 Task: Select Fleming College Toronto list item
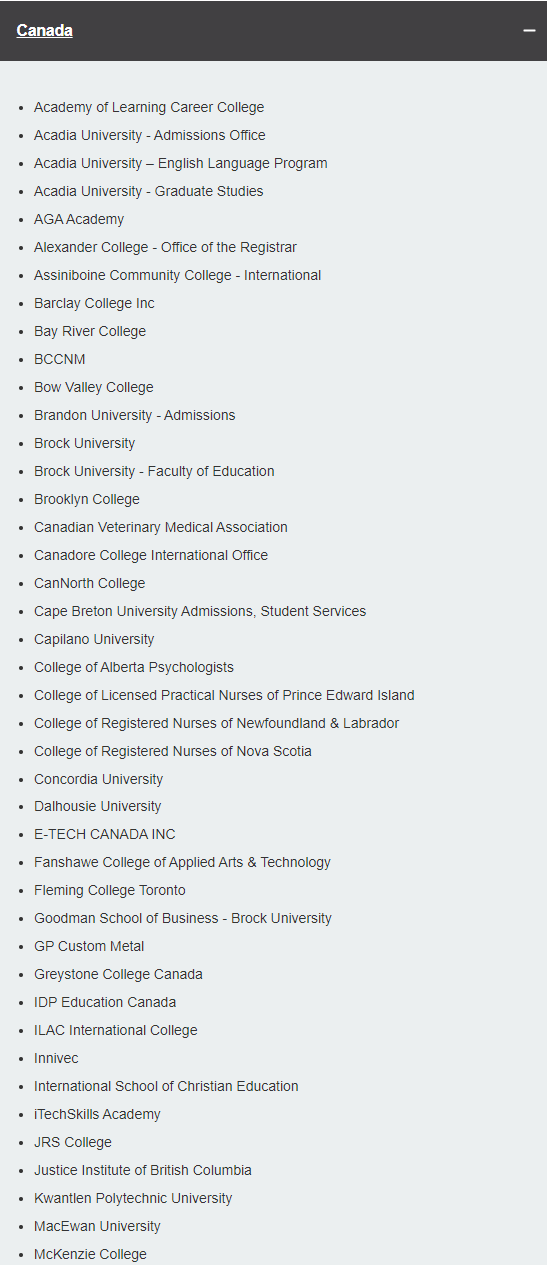point(110,890)
